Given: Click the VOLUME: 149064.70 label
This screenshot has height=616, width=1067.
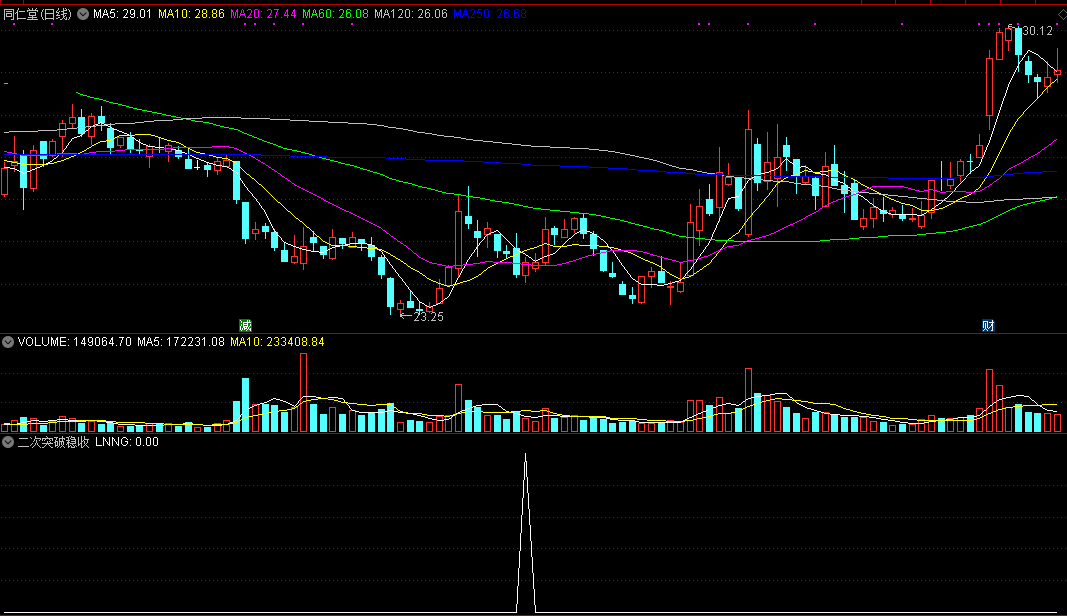Looking at the screenshot, I should coord(75,342).
